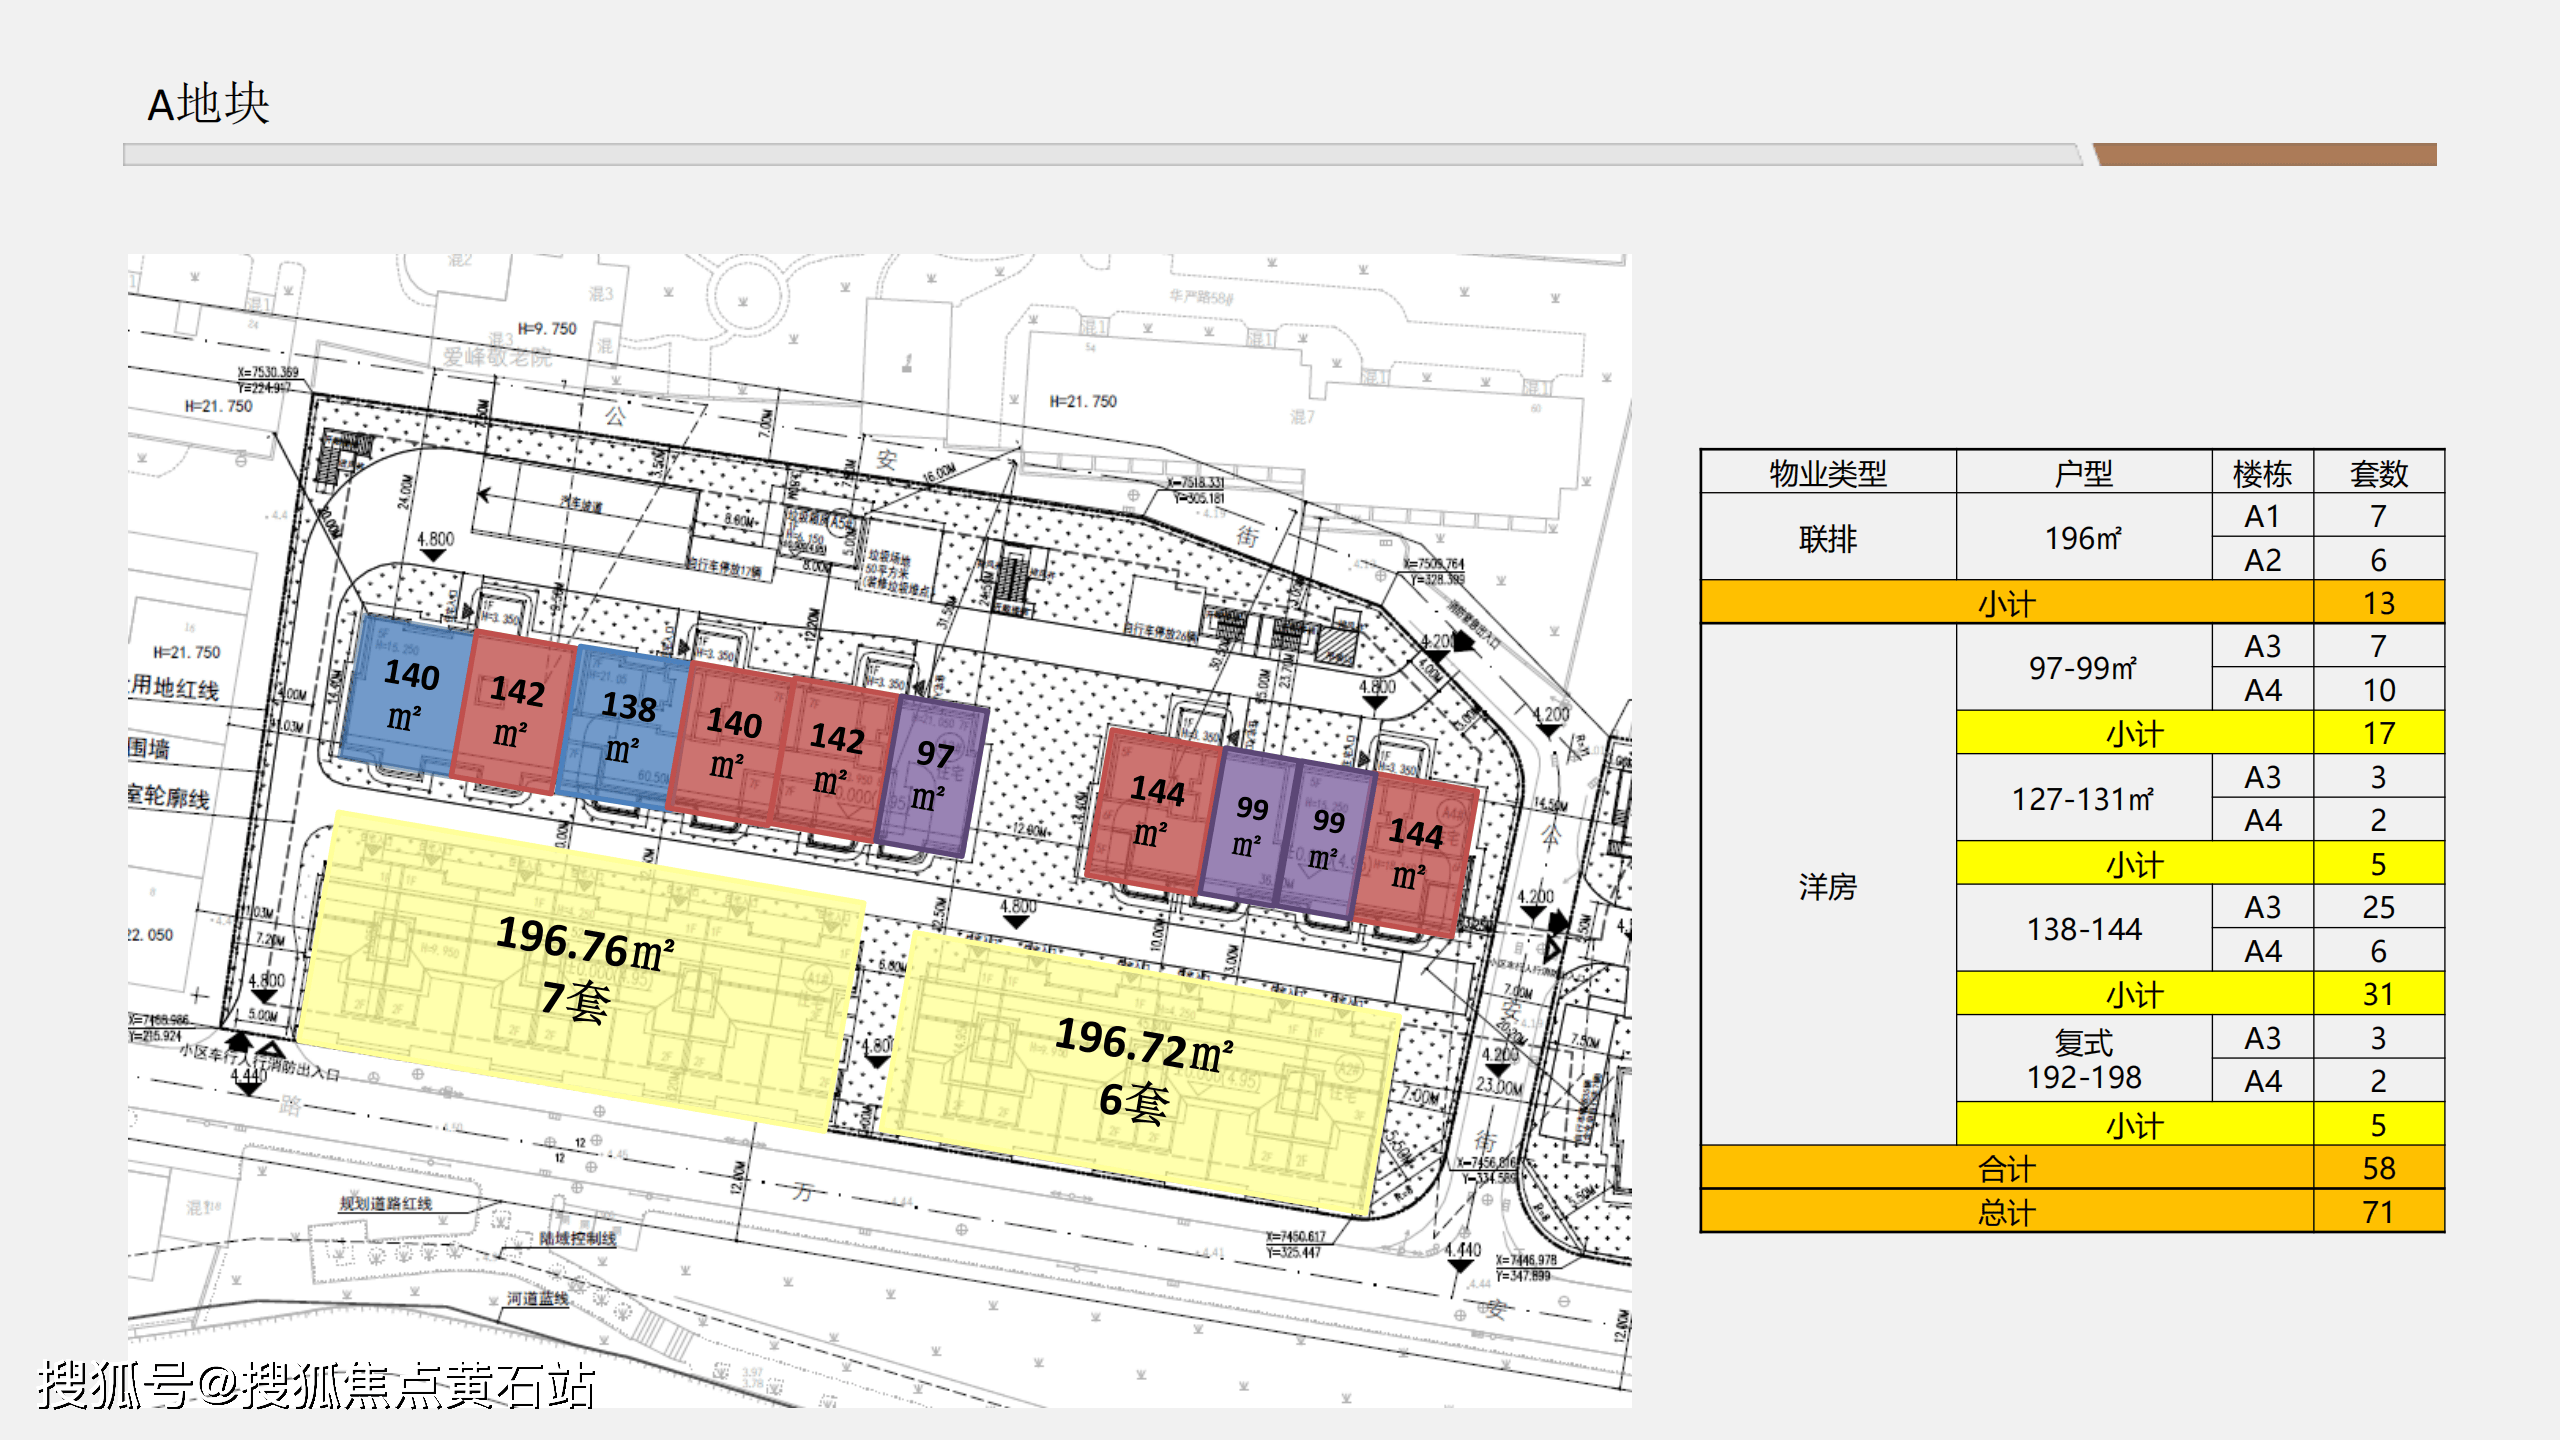Select the 户型 column header
The image size is (2560, 1440).
point(2083,473)
